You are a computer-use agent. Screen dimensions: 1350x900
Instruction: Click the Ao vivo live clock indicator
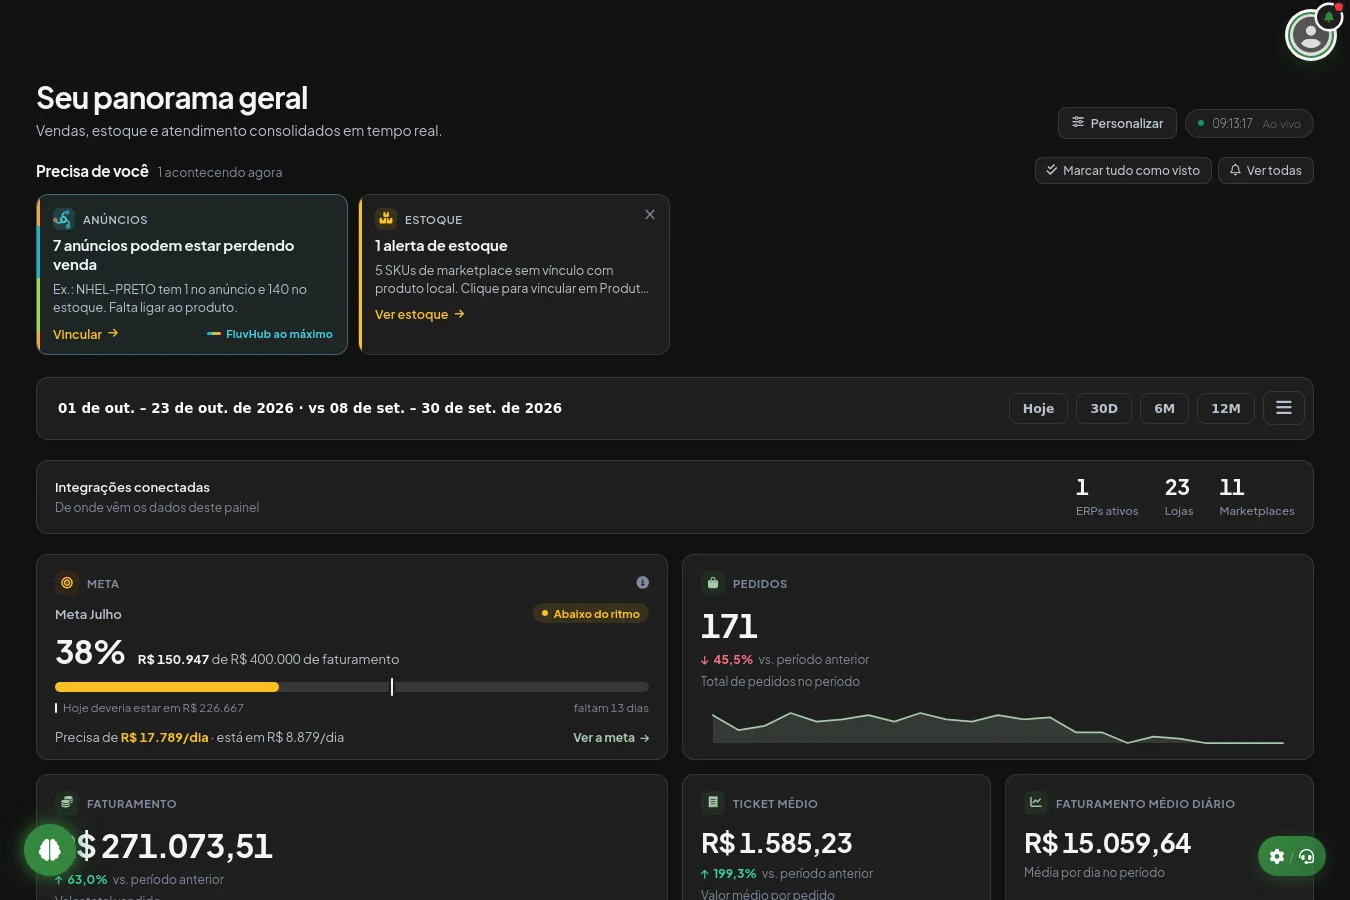1249,124
